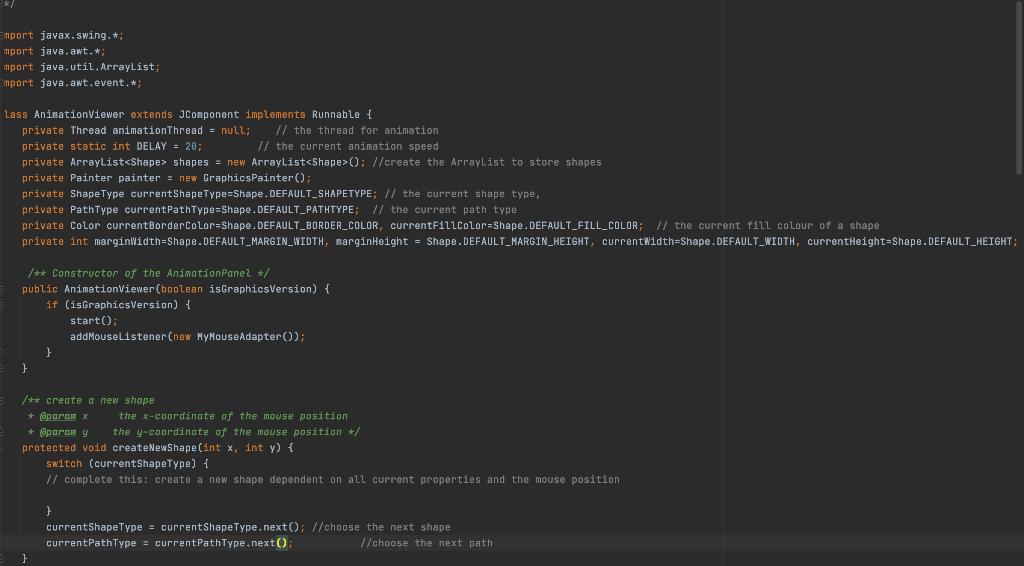Screen dimensions: 1024x566
Task: Click highlighted parentheses after currentPathType.next
Action: [x=281, y=543]
